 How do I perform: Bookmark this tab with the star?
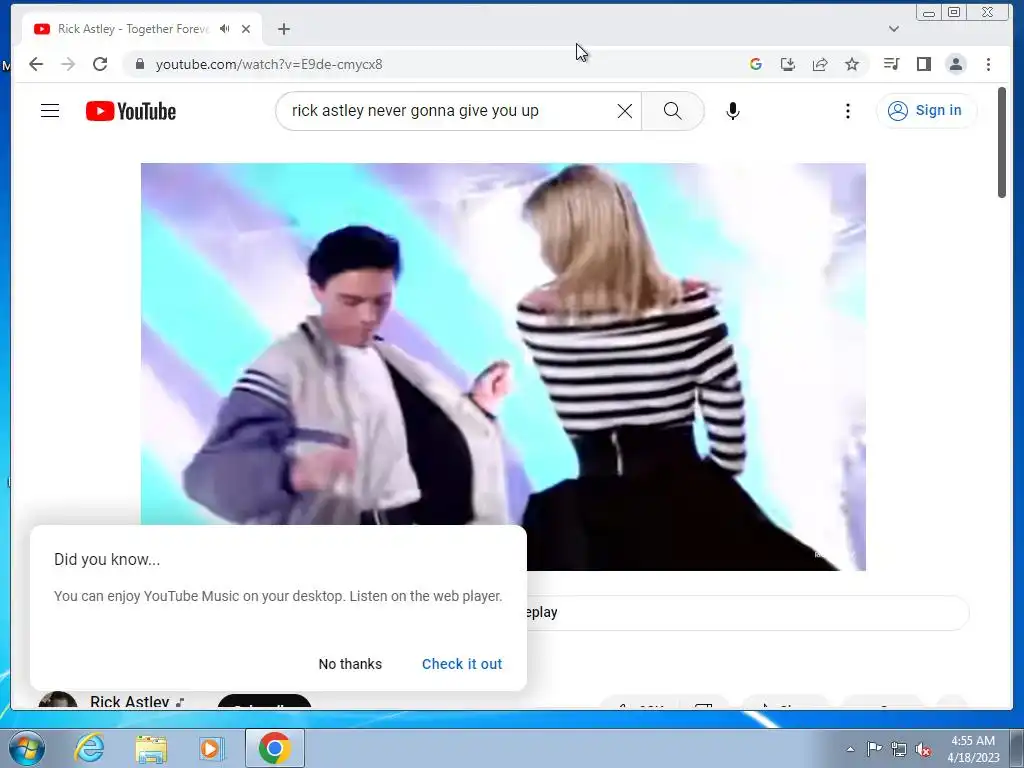coord(852,64)
